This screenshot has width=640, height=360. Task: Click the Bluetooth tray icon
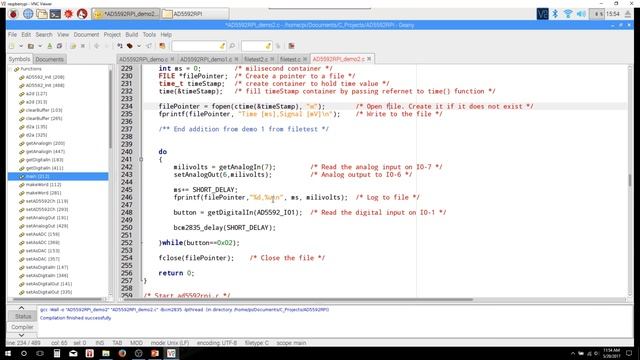pyautogui.click(x=555, y=14)
